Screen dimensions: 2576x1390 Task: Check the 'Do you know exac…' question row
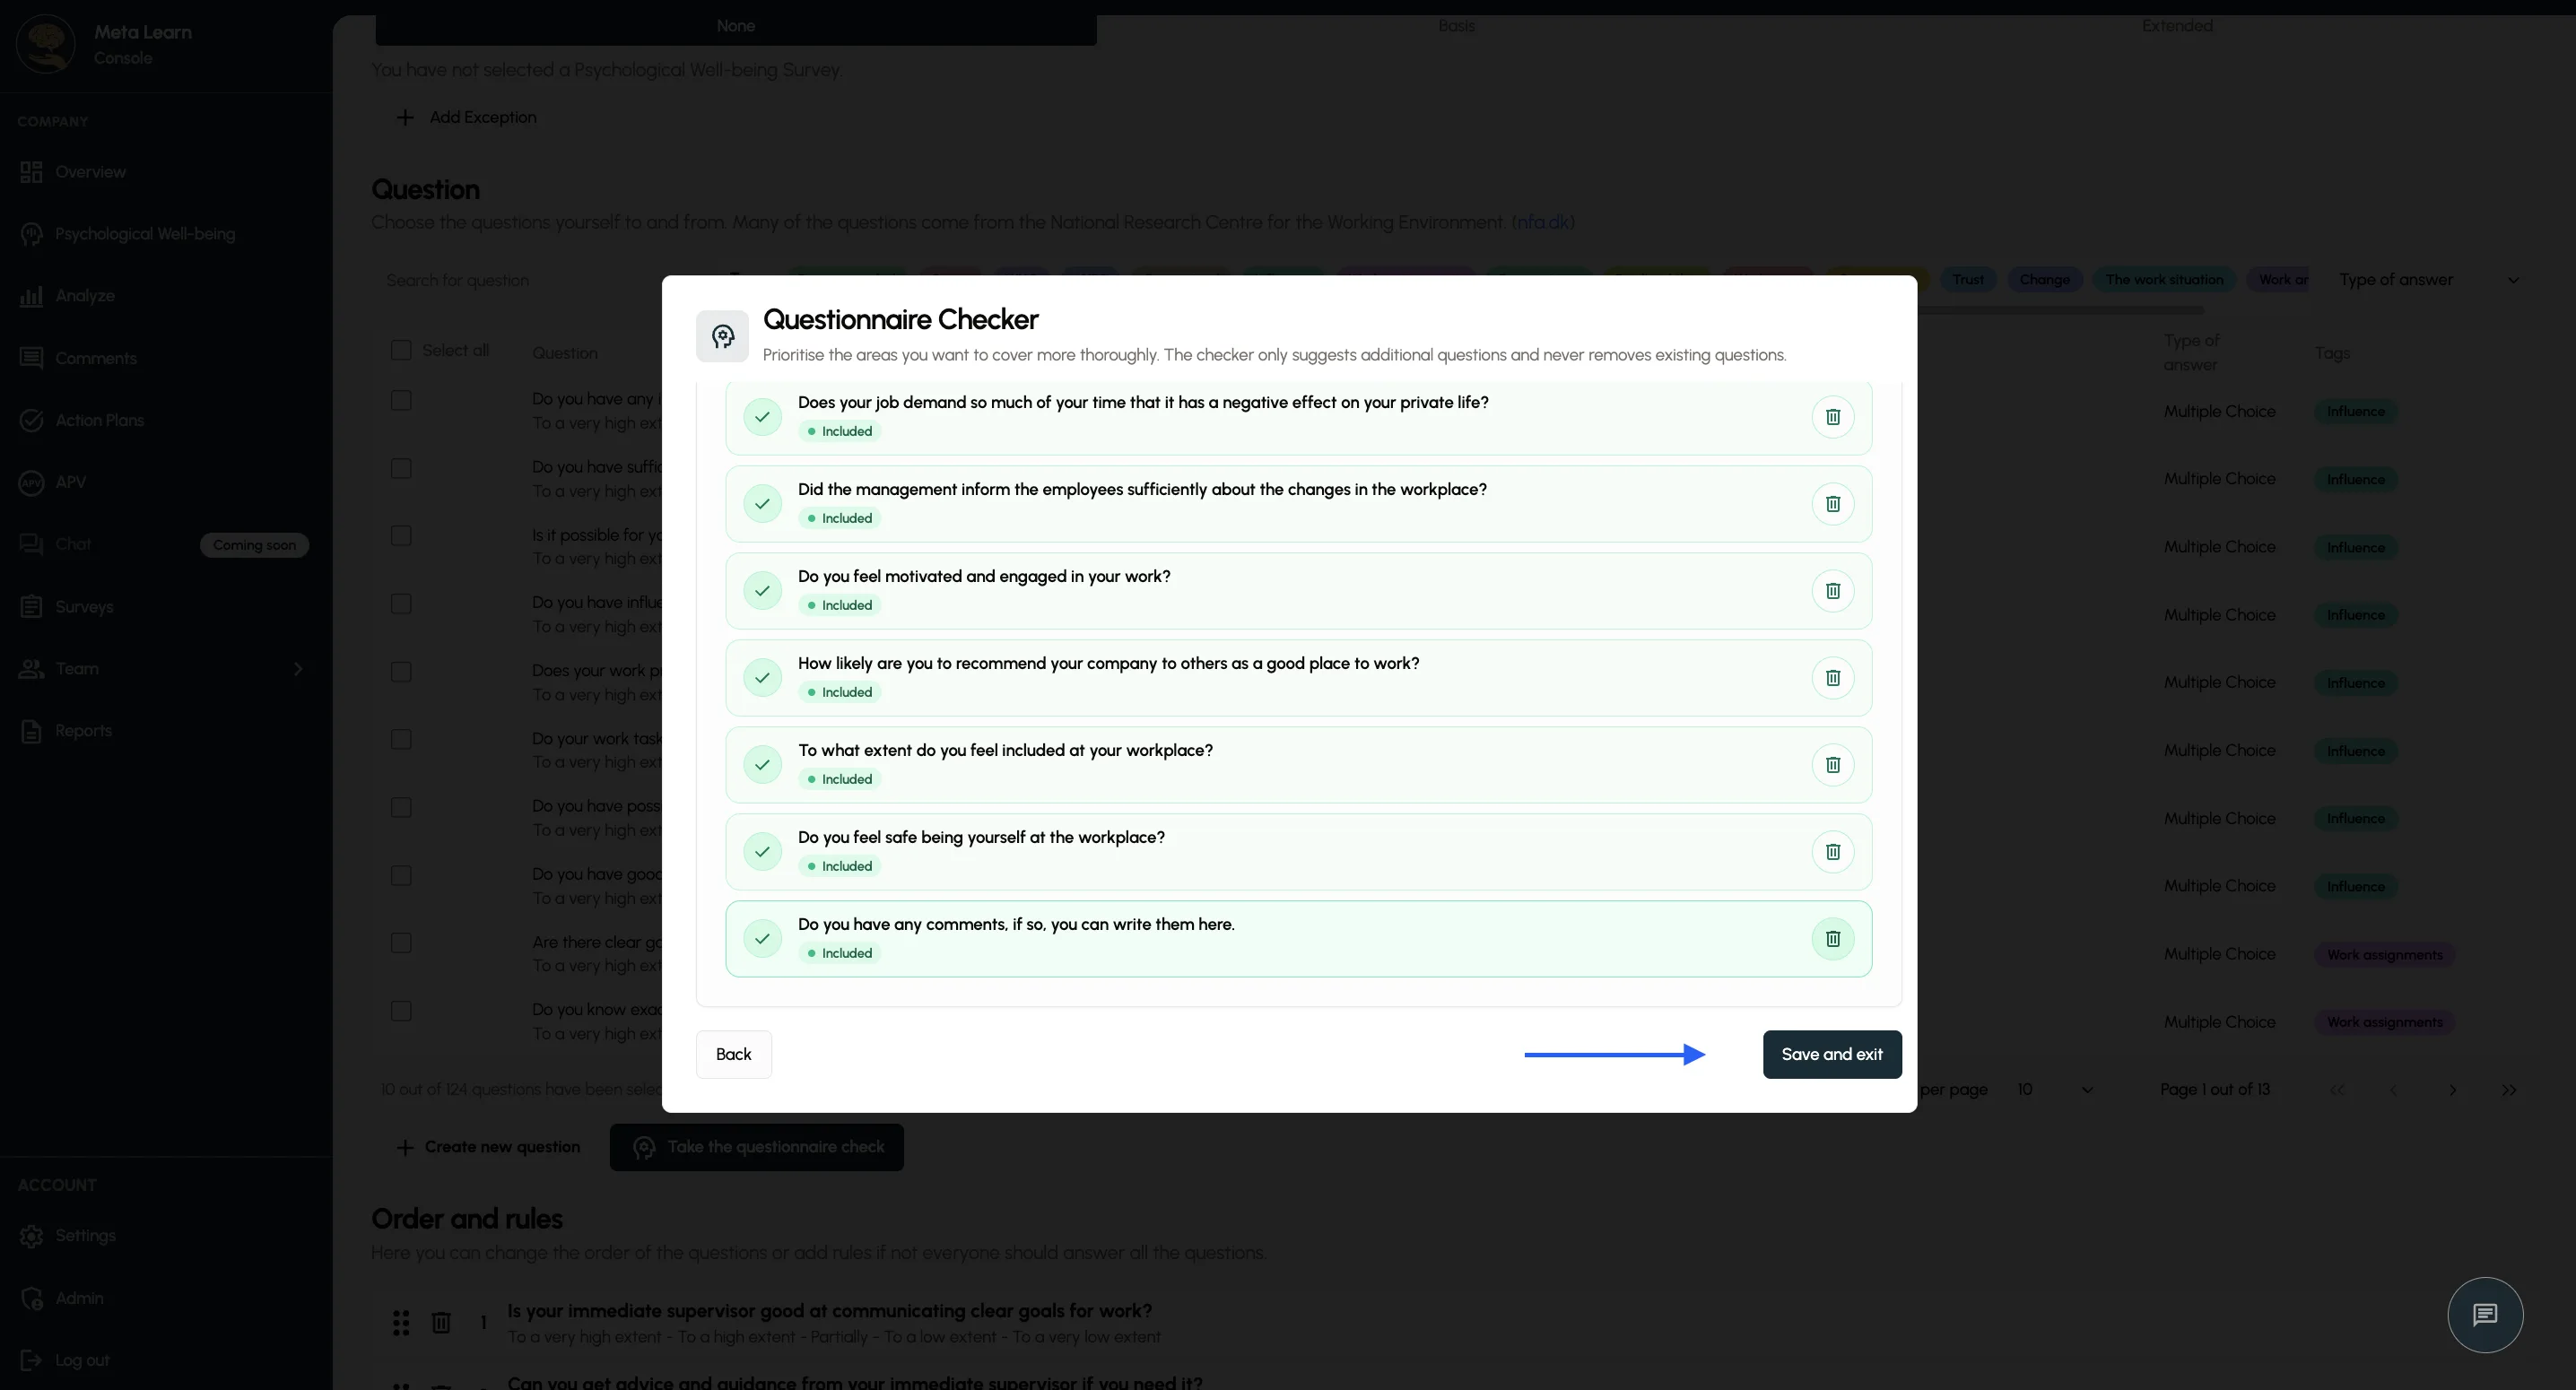pos(401,1011)
